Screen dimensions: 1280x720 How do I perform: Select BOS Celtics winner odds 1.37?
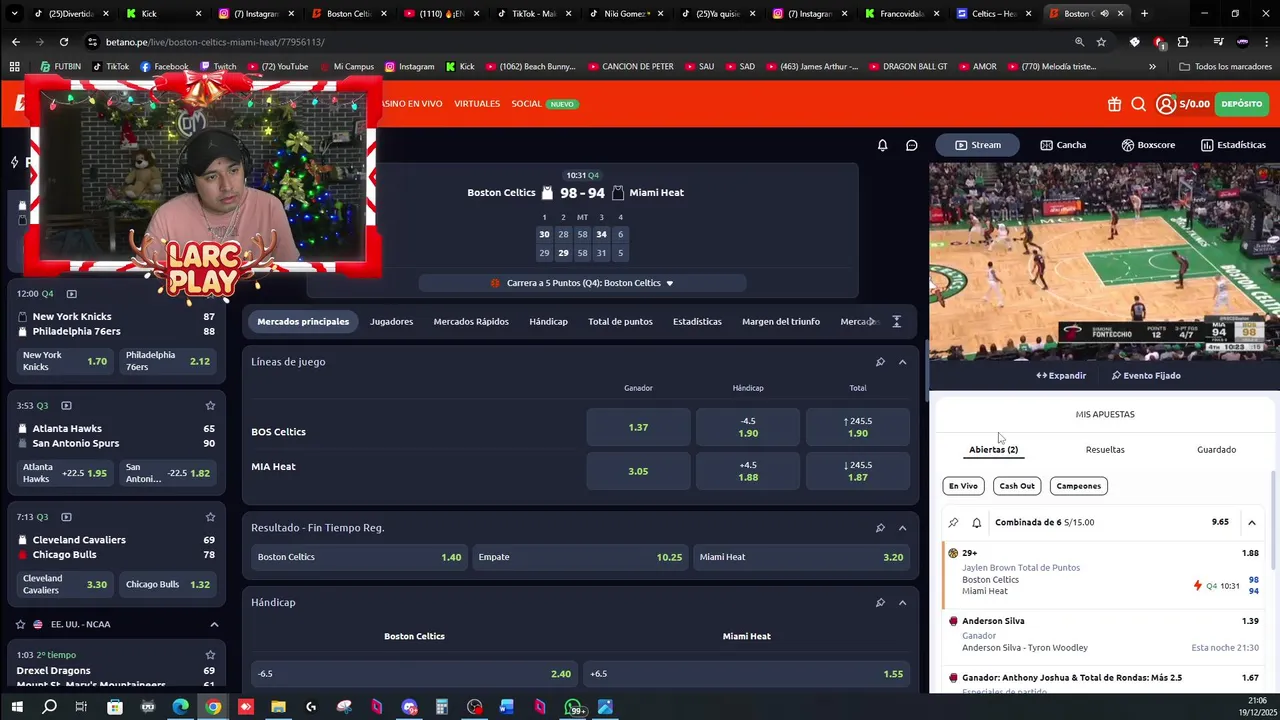[x=638, y=427]
